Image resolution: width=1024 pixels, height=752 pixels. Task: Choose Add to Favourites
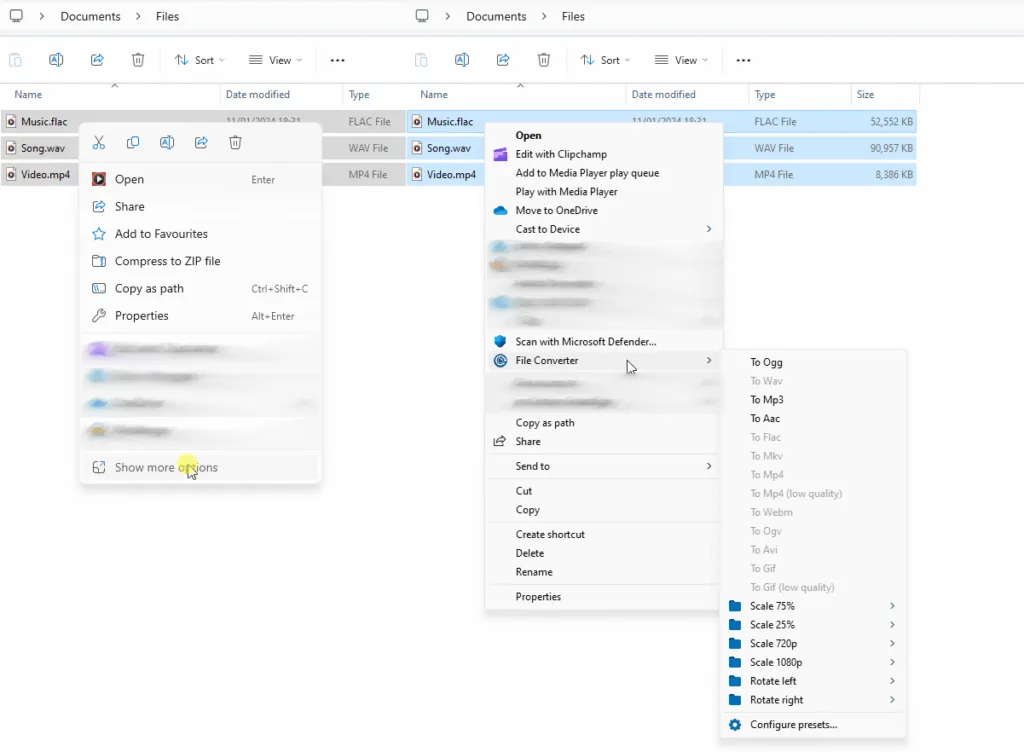(x=161, y=234)
